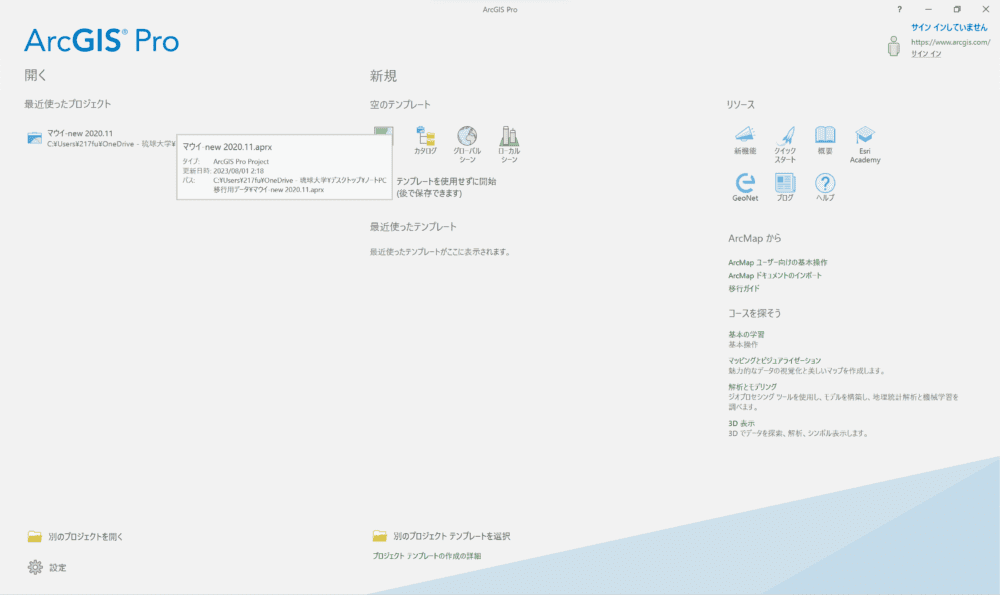Restore down the ArcGIS Pro window
The image size is (1000, 595).
957,10
